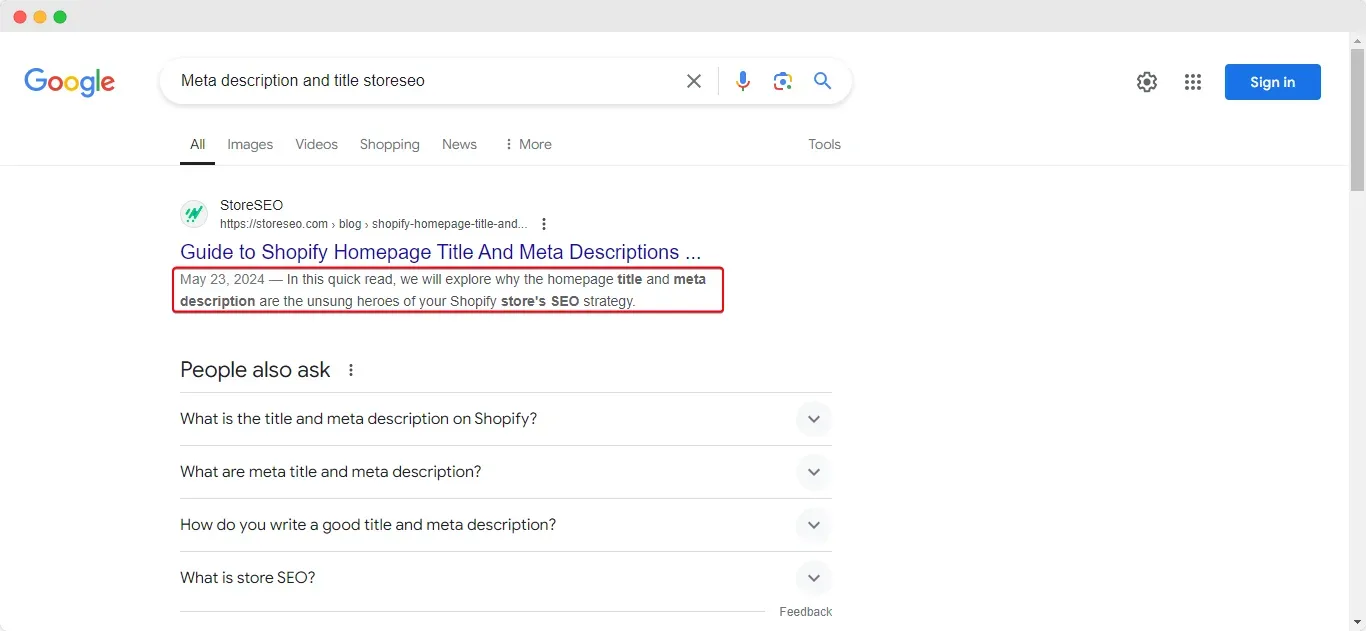The width and height of the screenshot is (1366, 631).
Task: Click the vertical page scrollbar thumb
Action: pos(1357,118)
